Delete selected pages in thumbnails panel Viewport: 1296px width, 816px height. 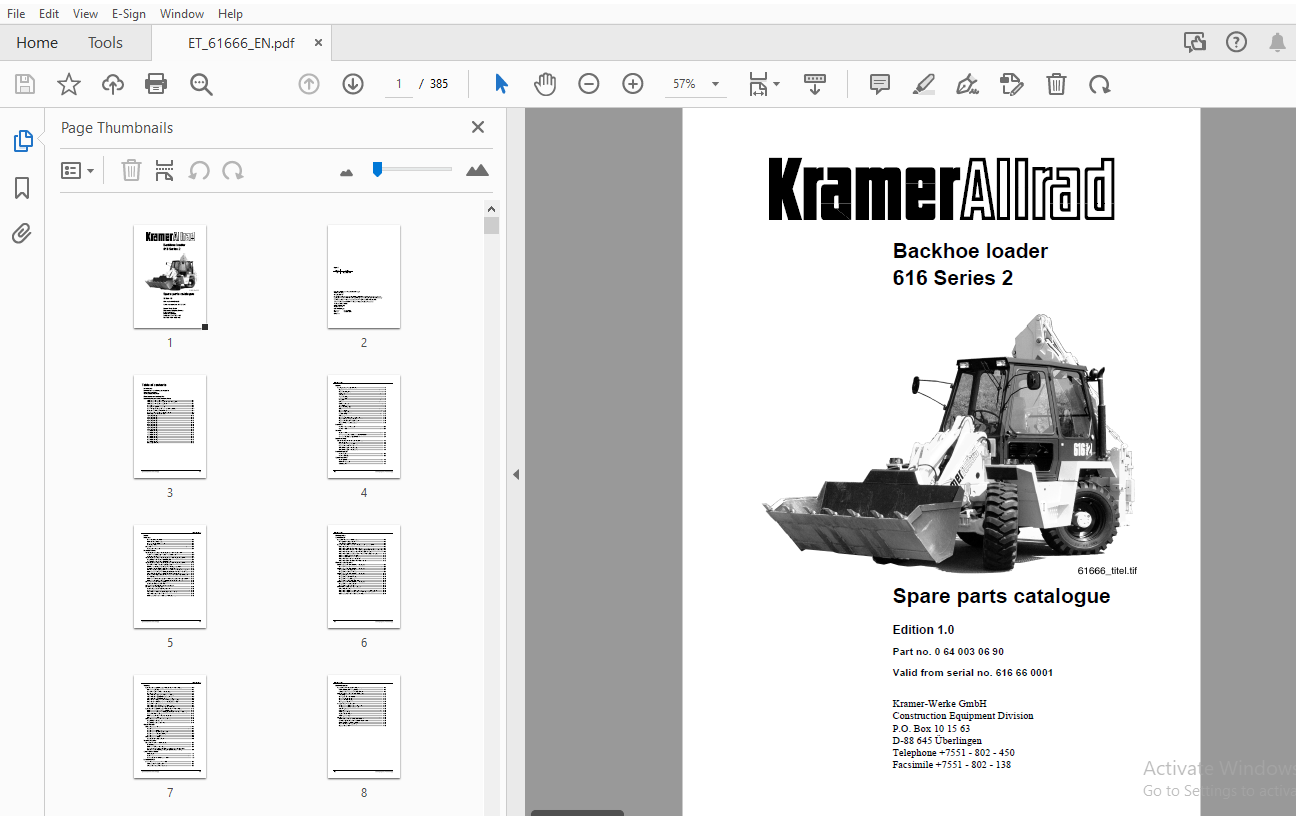pyautogui.click(x=131, y=171)
